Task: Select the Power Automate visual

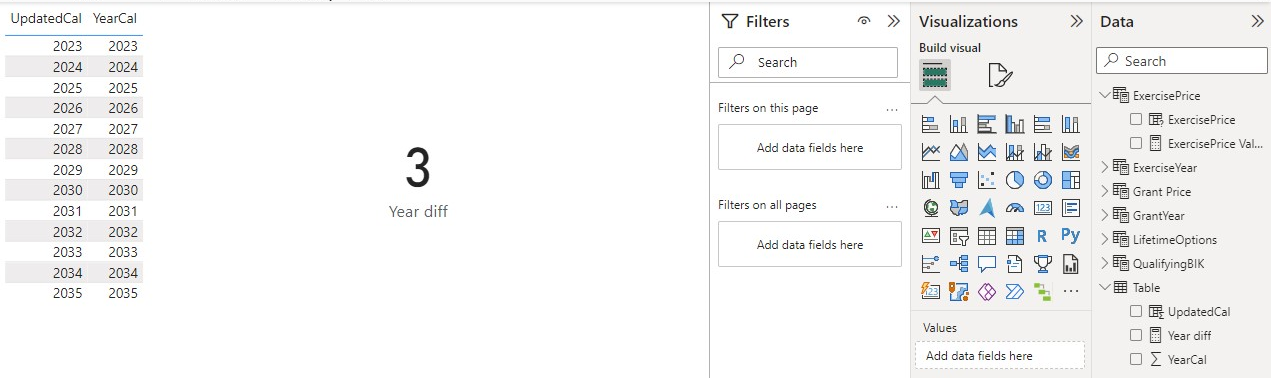Action: (x=1014, y=292)
